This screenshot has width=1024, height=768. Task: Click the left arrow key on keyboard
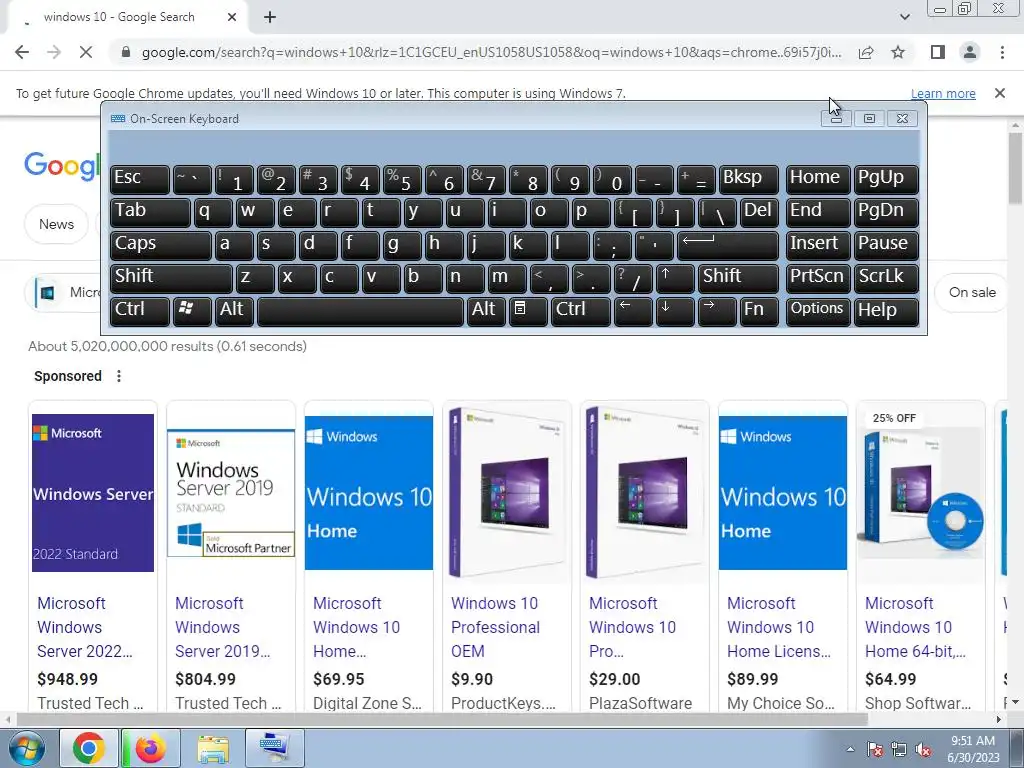(632, 311)
